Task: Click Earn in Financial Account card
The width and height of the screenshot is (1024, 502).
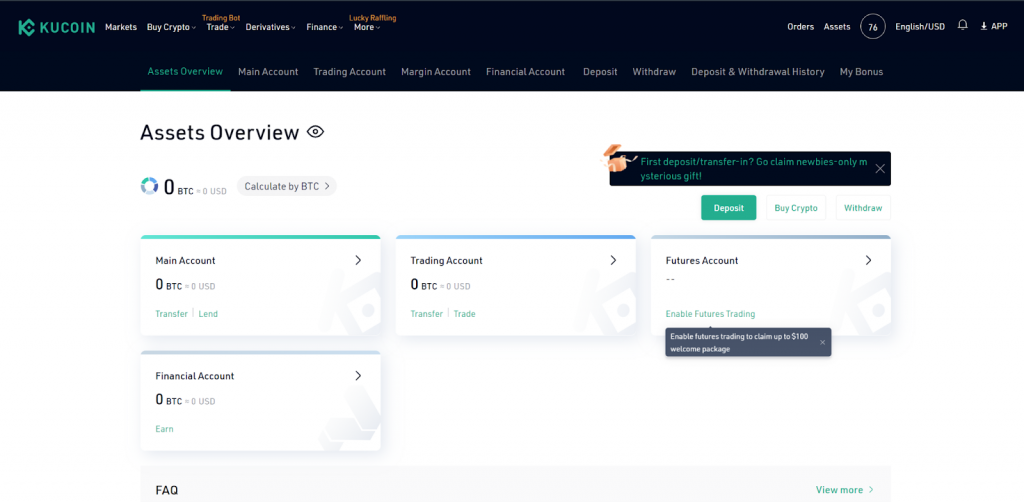Action: pyautogui.click(x=164, y=430)
